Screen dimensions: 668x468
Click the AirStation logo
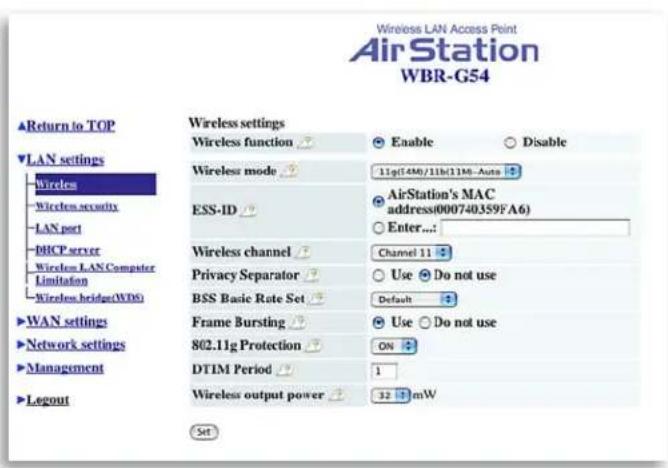click(444, 50)
